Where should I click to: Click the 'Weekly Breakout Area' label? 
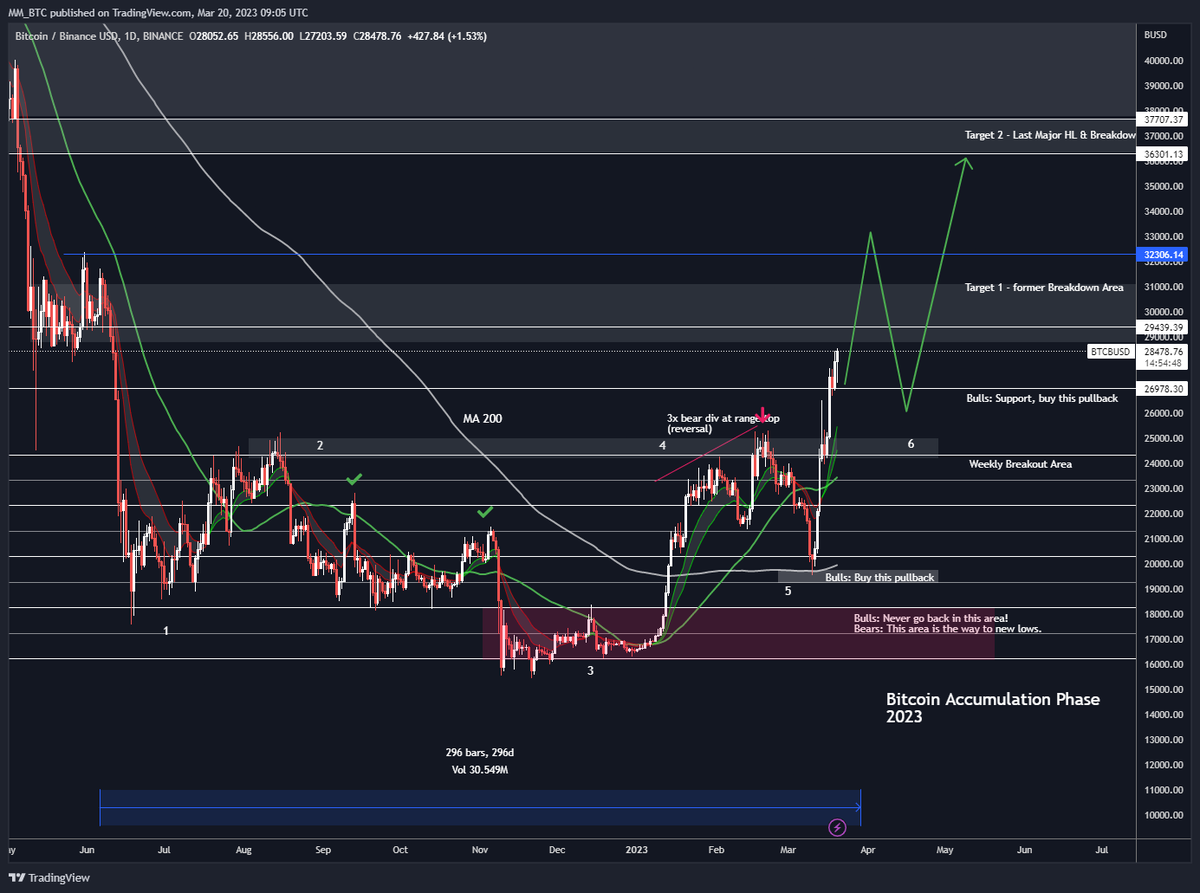pyautogui.click(x=1020, y=464)
